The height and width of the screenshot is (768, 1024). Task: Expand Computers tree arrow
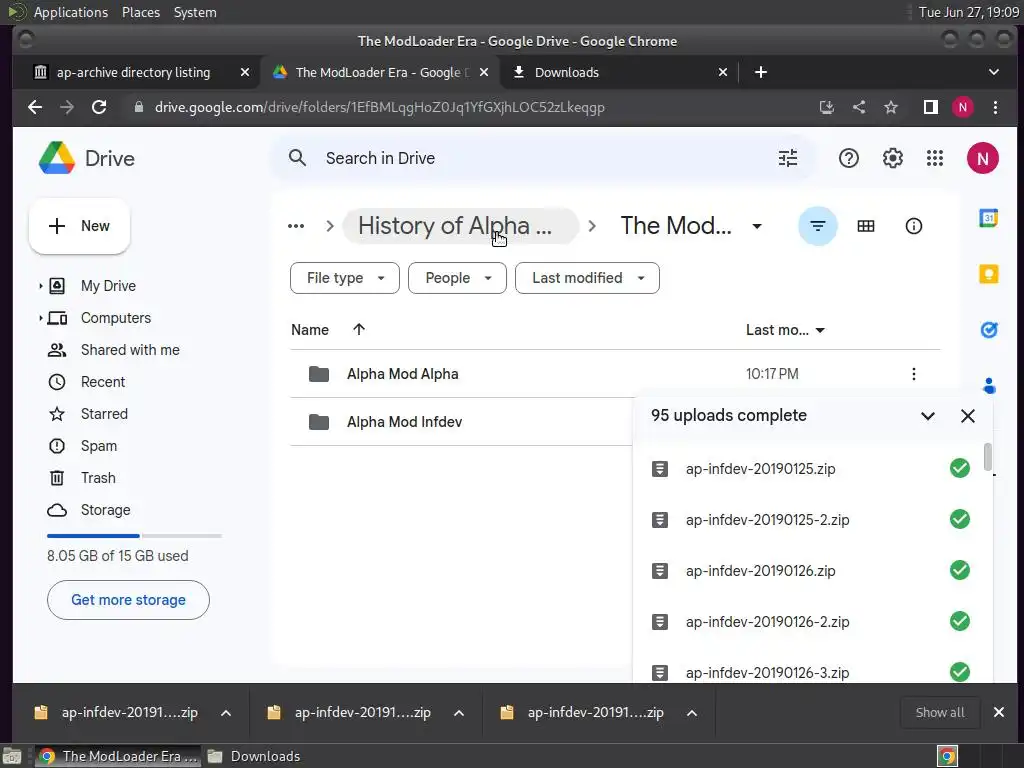pyautogui.click(x=40, y=318)
